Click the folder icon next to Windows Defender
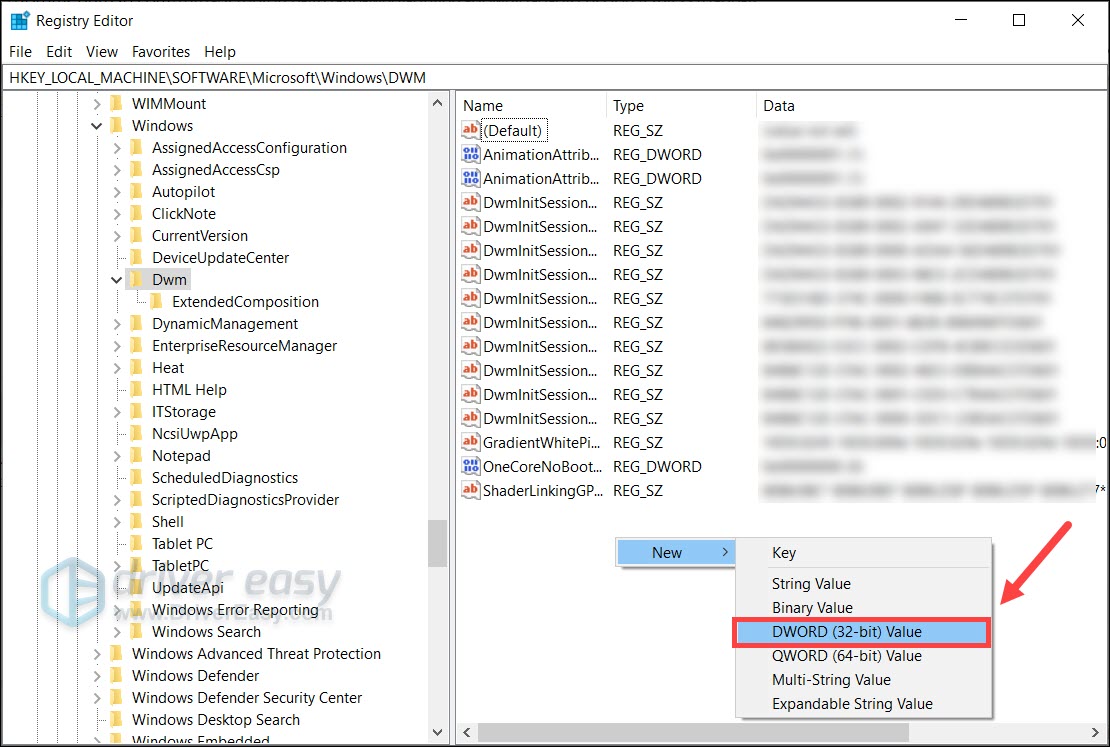1110x747 pixels. 117,675
